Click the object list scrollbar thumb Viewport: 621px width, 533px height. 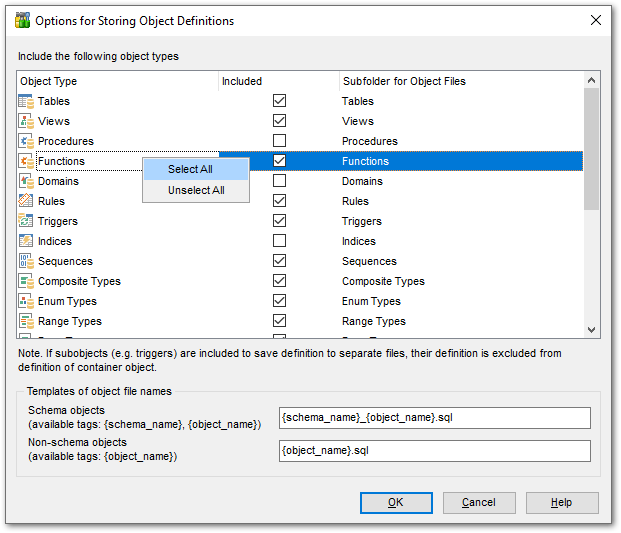(x=591, y=149)
